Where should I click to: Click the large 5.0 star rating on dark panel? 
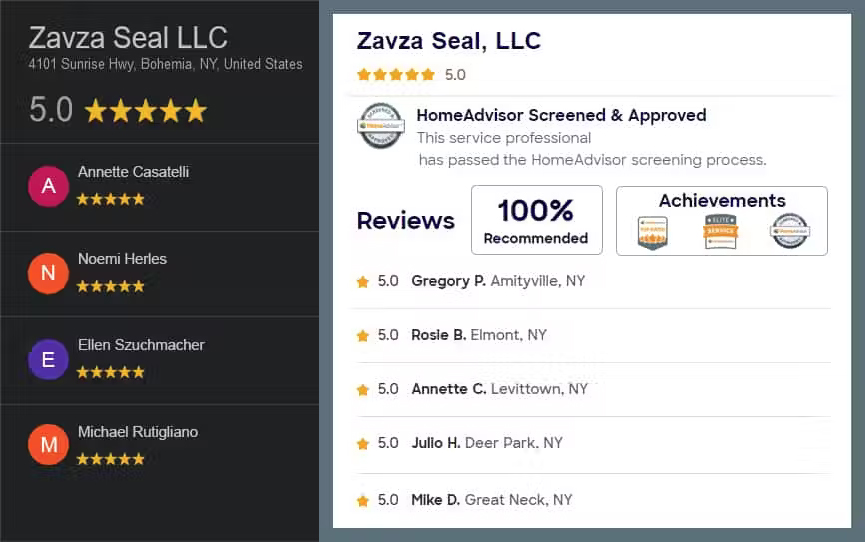pos(118,110)
